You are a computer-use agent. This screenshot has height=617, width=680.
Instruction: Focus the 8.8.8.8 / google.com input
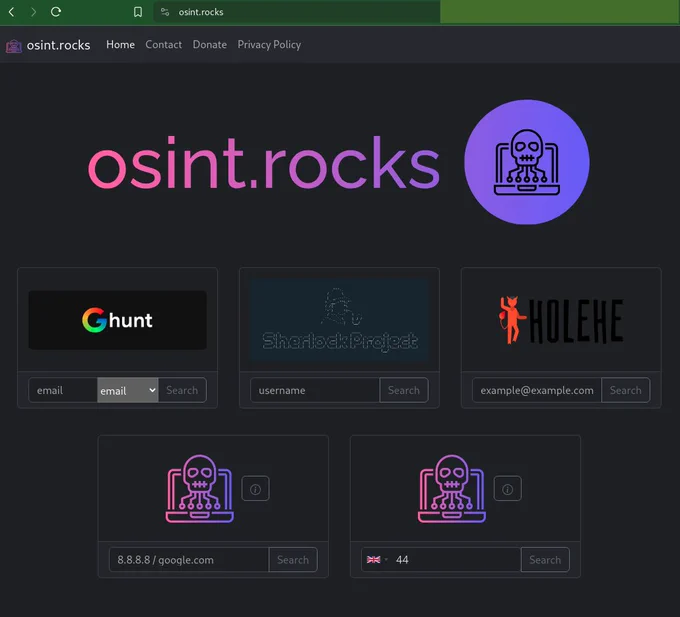click(189, 560)
